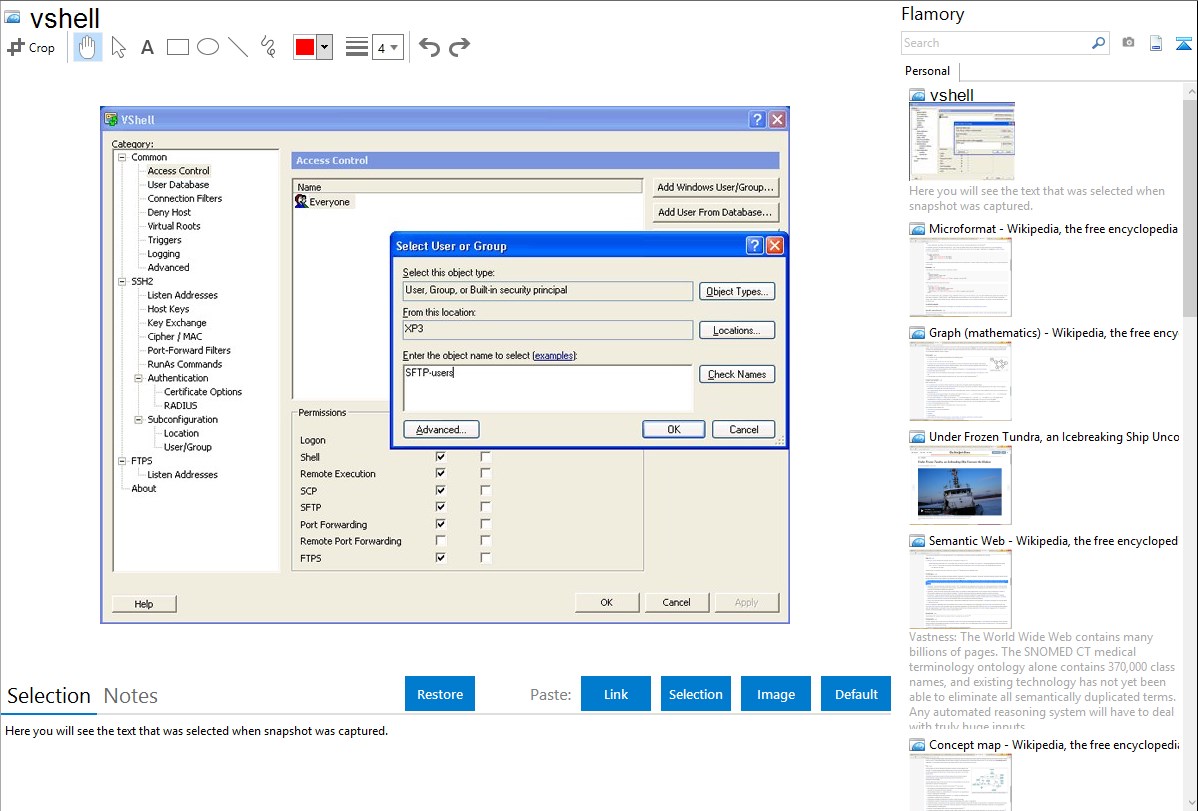Select the Crop tool
Image resolution: width=1198 pixels, height=811 pixels.
pyautogui.click(x=31, y=47)
